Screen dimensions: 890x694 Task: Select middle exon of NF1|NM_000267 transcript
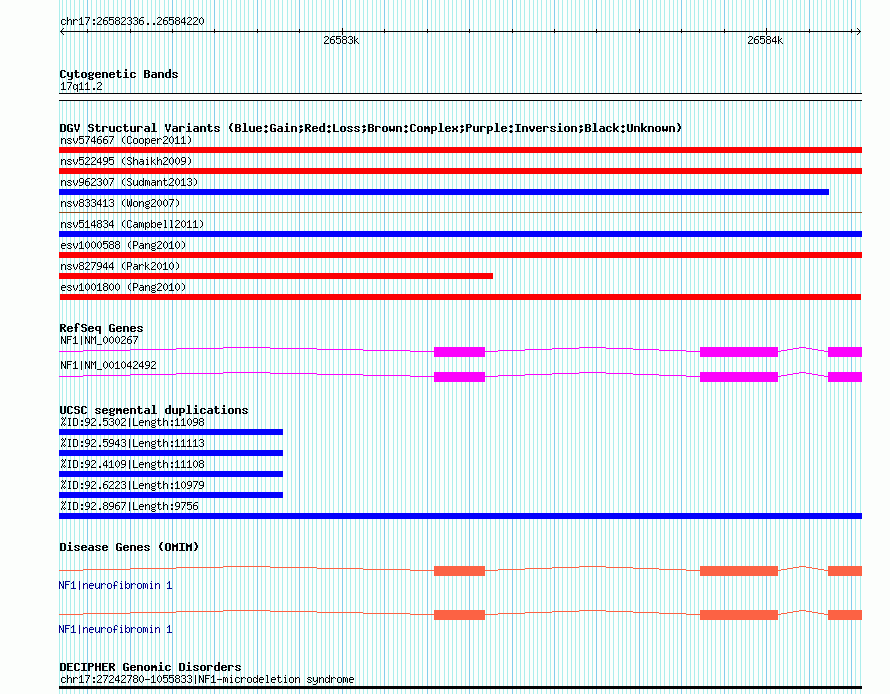click(x=738, y=352)
